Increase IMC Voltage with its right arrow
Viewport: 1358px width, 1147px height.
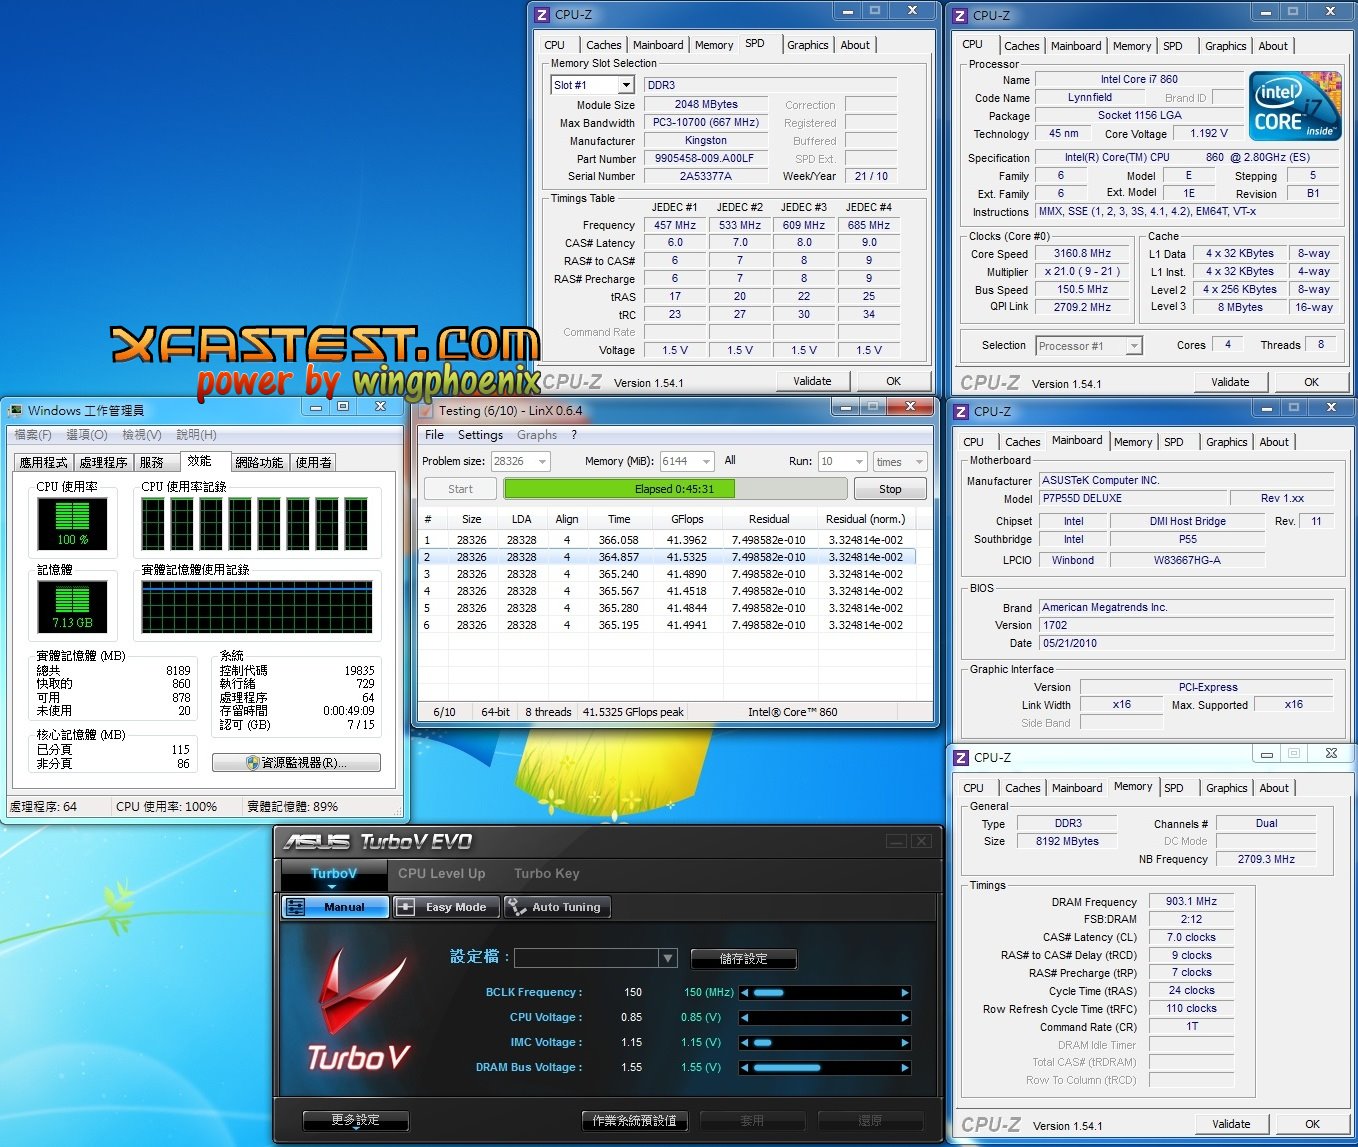pyautogui.click(x=905, y=1043)
